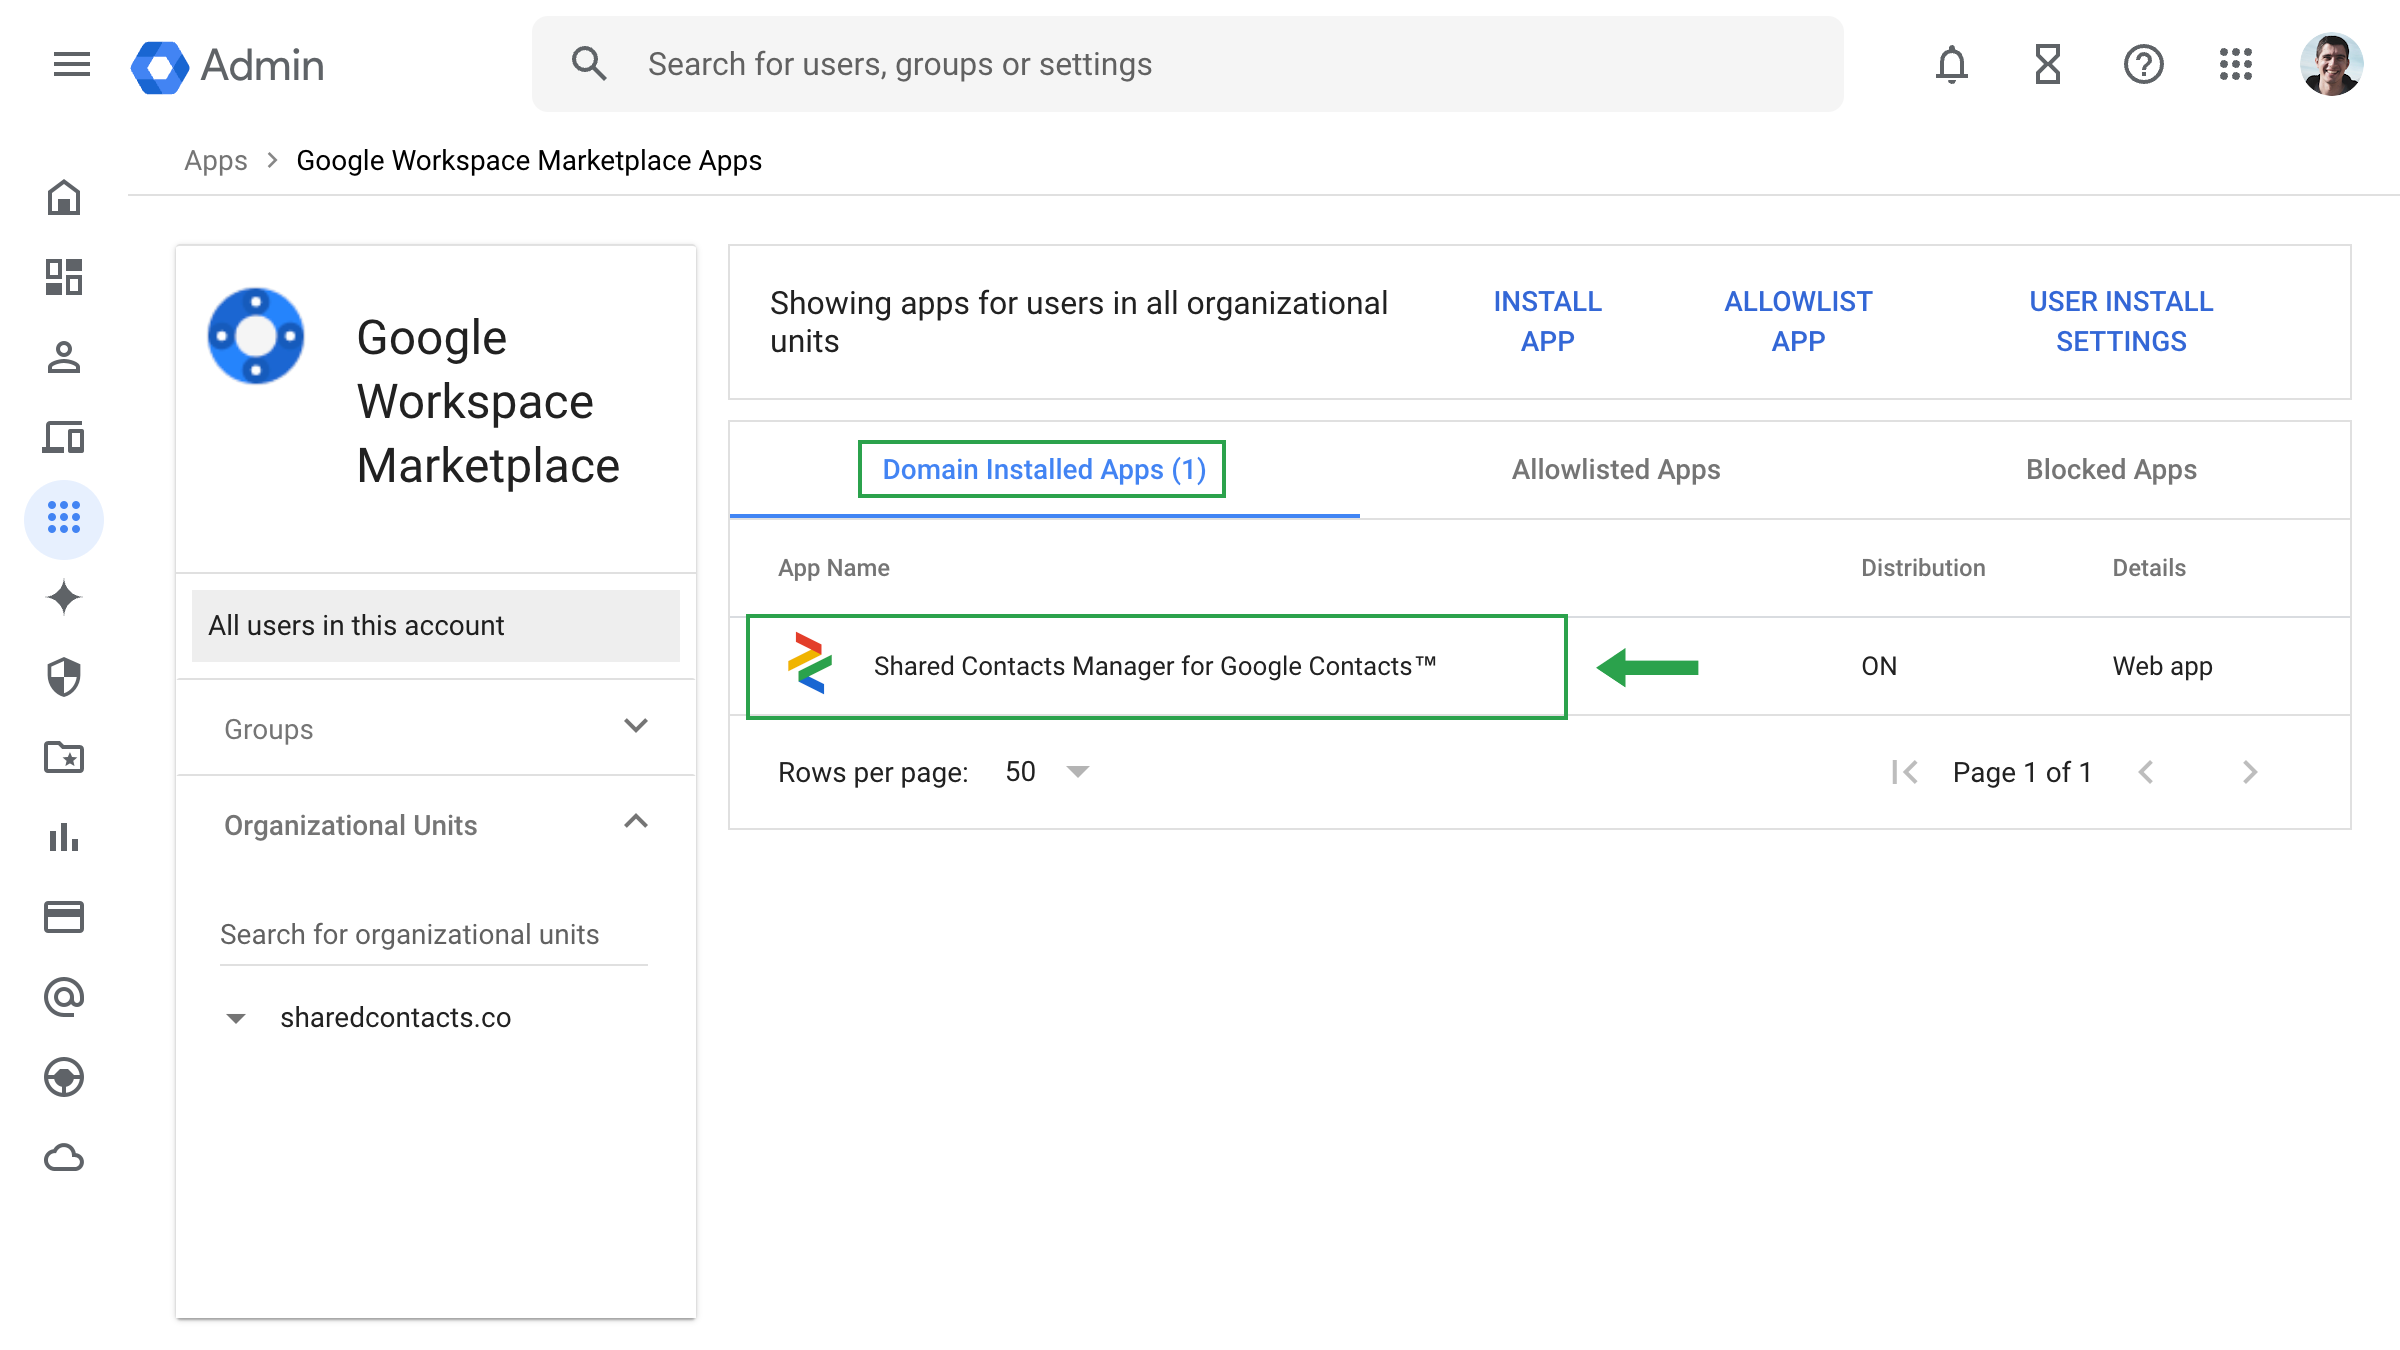Open the Generative AI sparkle sidebar icon
Image resolution: width=2400 pixels, height=1350 pixels.
(x=64, y=597)
